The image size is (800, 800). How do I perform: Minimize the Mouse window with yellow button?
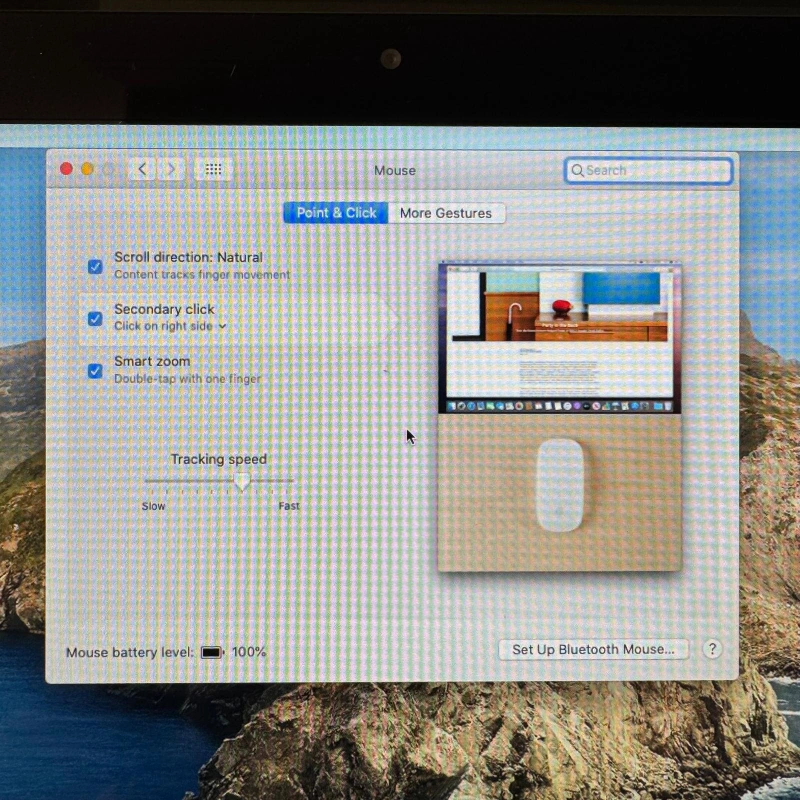[x=87, y=169]
